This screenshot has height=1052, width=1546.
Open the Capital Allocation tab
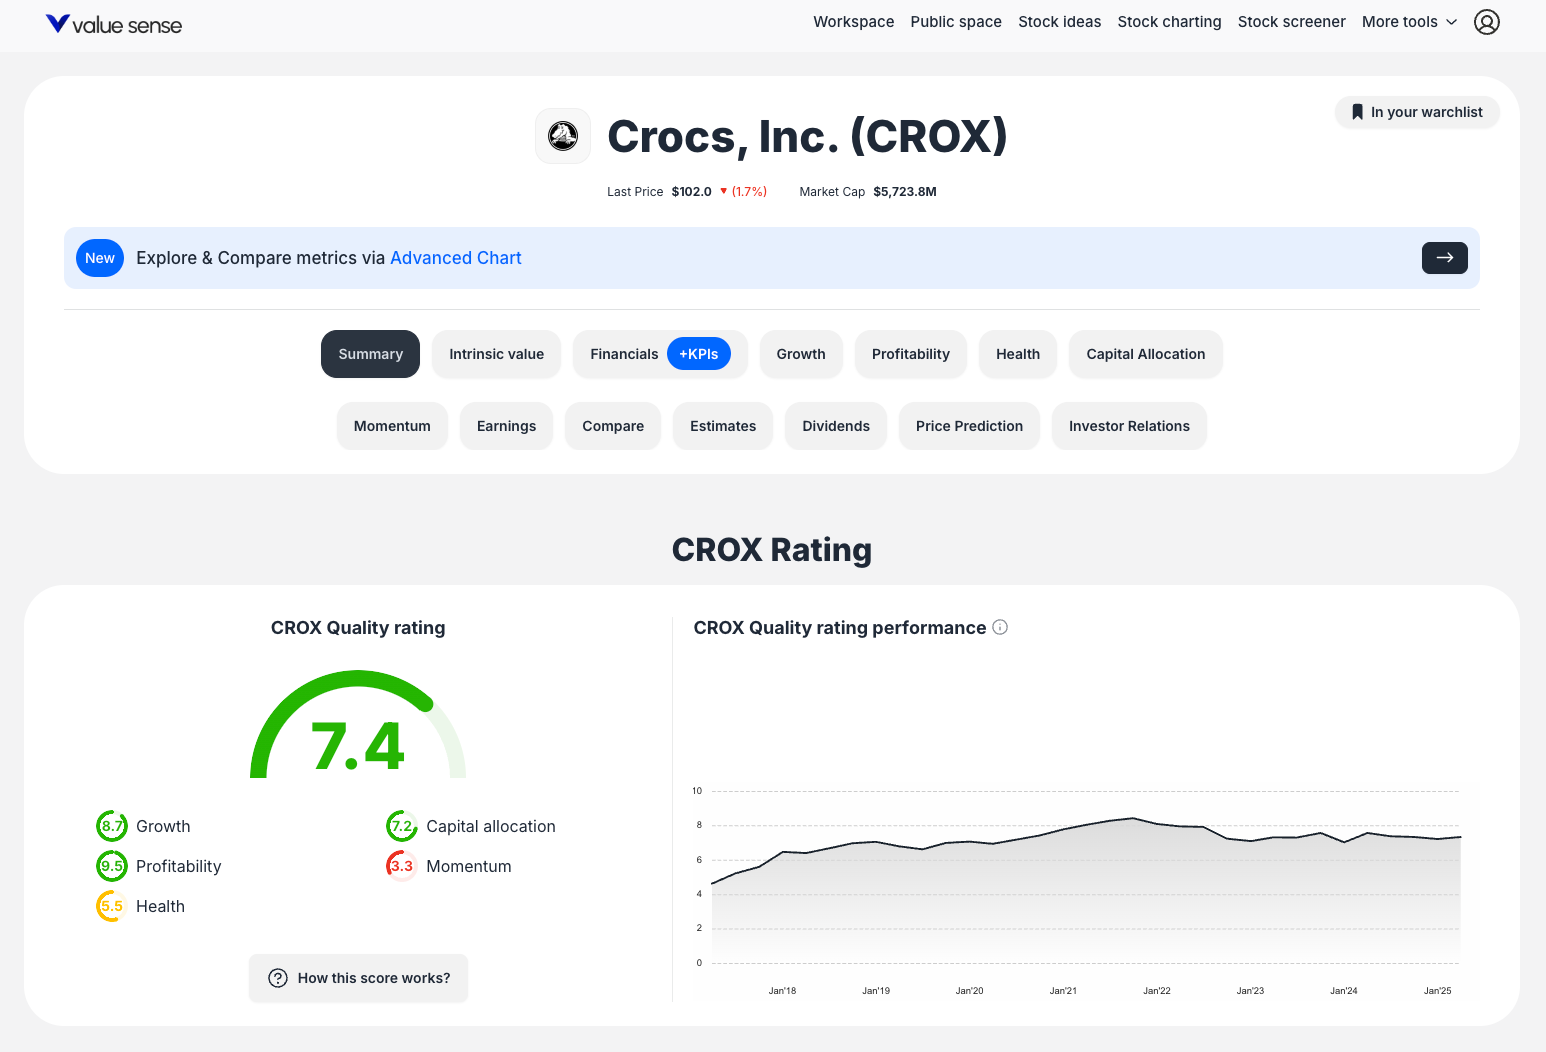pyautogui.click(x=1146, y=354)
